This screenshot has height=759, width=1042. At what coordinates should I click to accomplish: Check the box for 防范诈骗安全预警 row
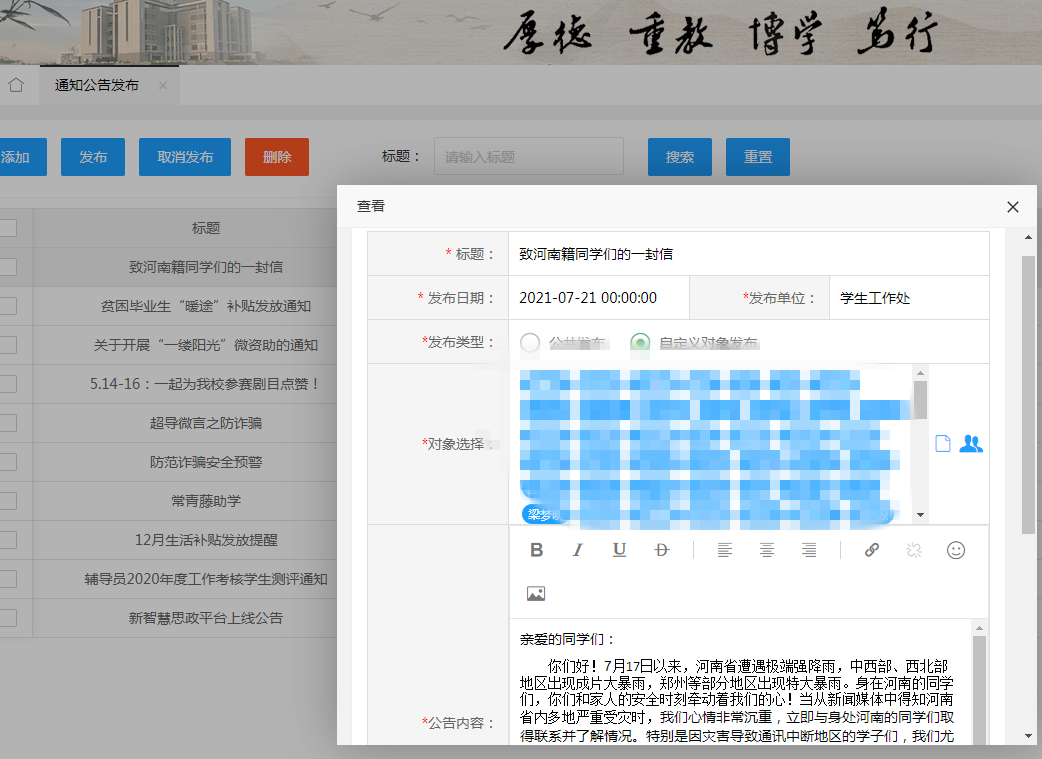8,462
